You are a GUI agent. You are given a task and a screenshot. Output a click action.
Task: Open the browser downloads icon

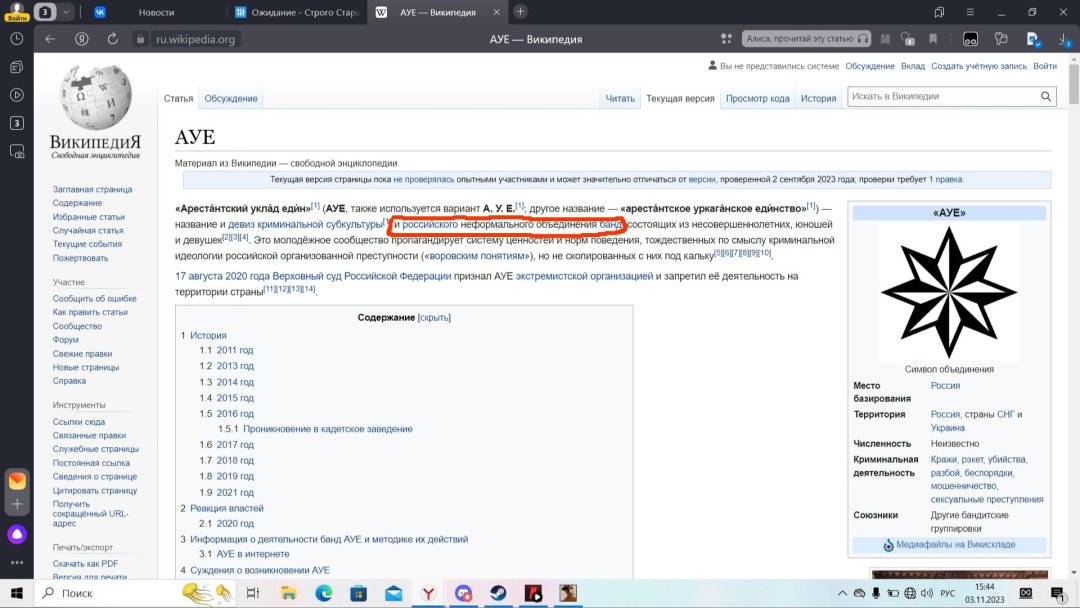pos(1064,39)
